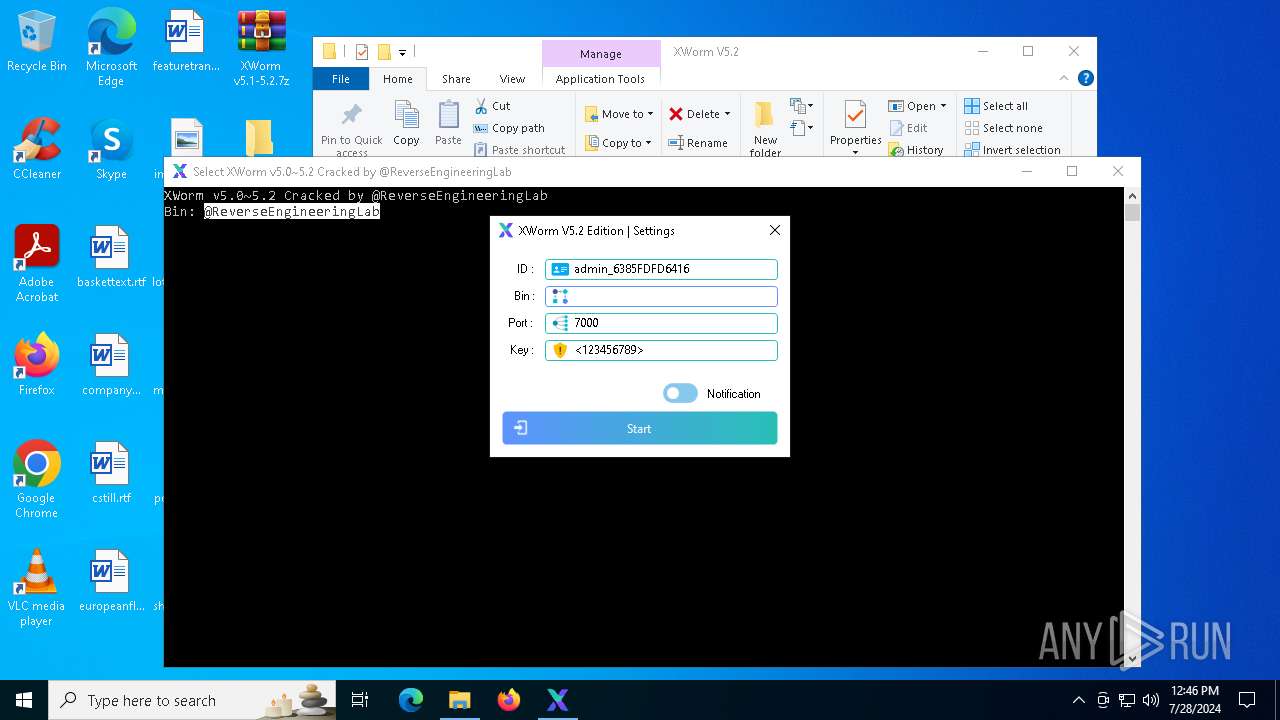1280x720 pixels.
Task: Select the VLC media player icon
Action: point(37,588)
